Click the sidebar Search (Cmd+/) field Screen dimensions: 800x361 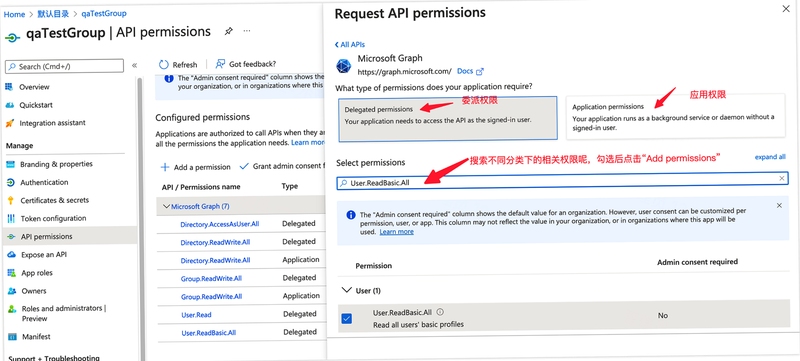coord(64,66)
